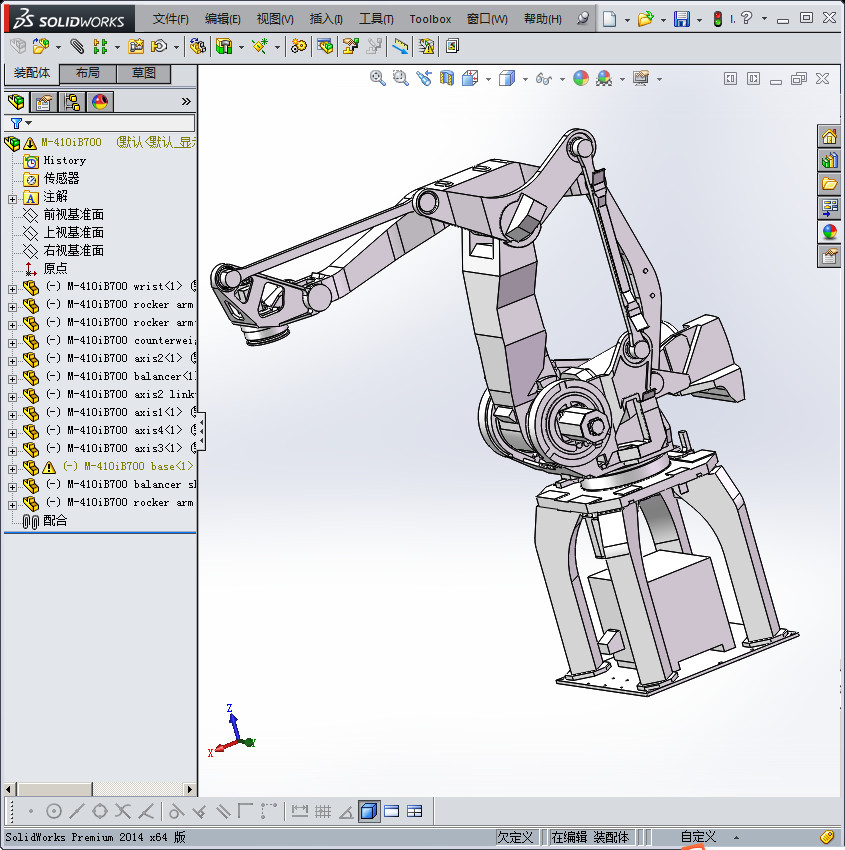Open the 工具(T) menu
Screen dimensions: 845x850
click(376, 19)
